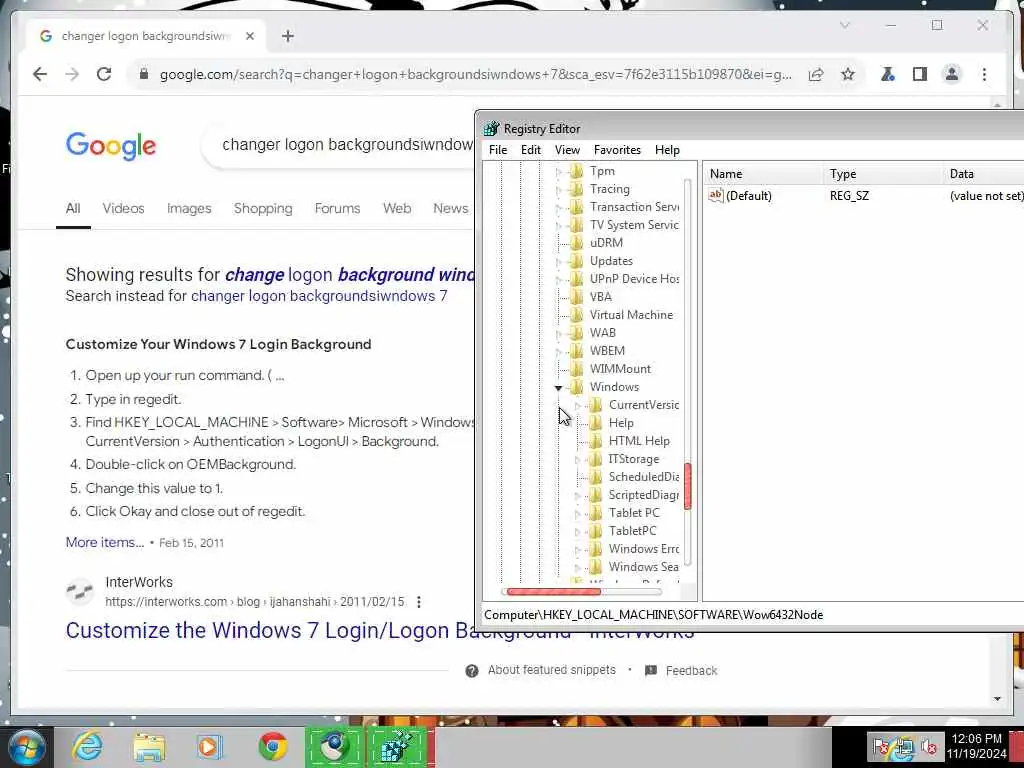Expand the WBEM key

(558, 351)
